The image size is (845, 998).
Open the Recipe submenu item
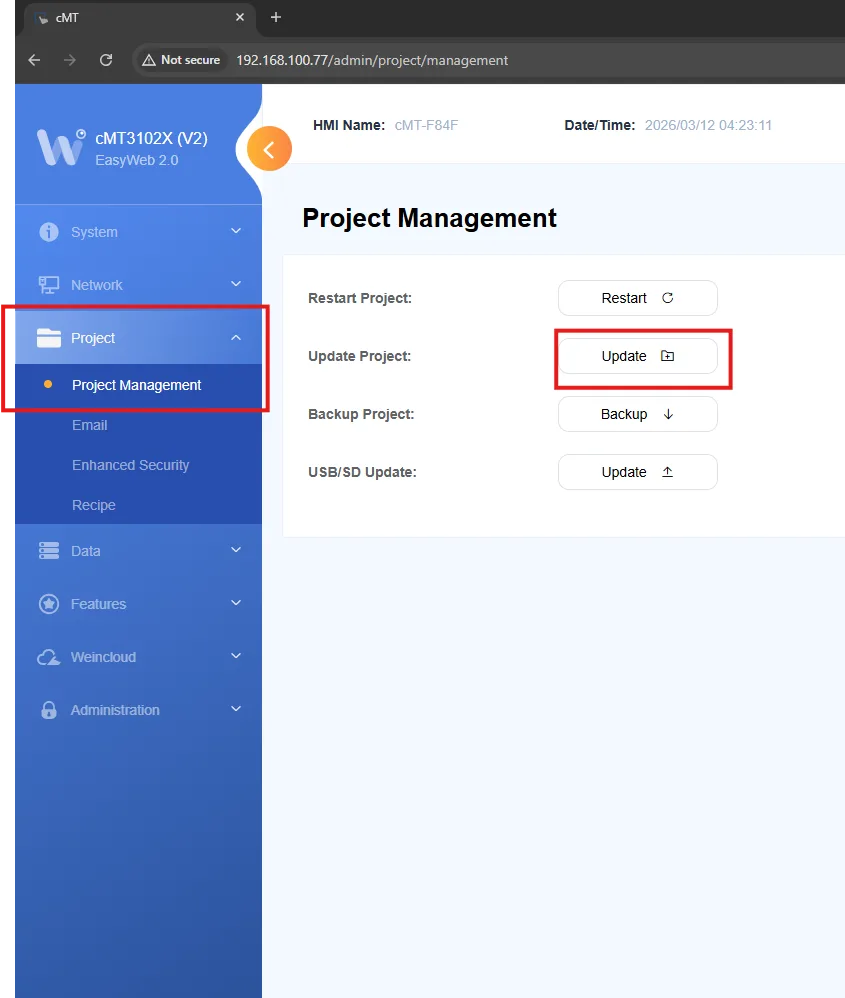point(138,505)
